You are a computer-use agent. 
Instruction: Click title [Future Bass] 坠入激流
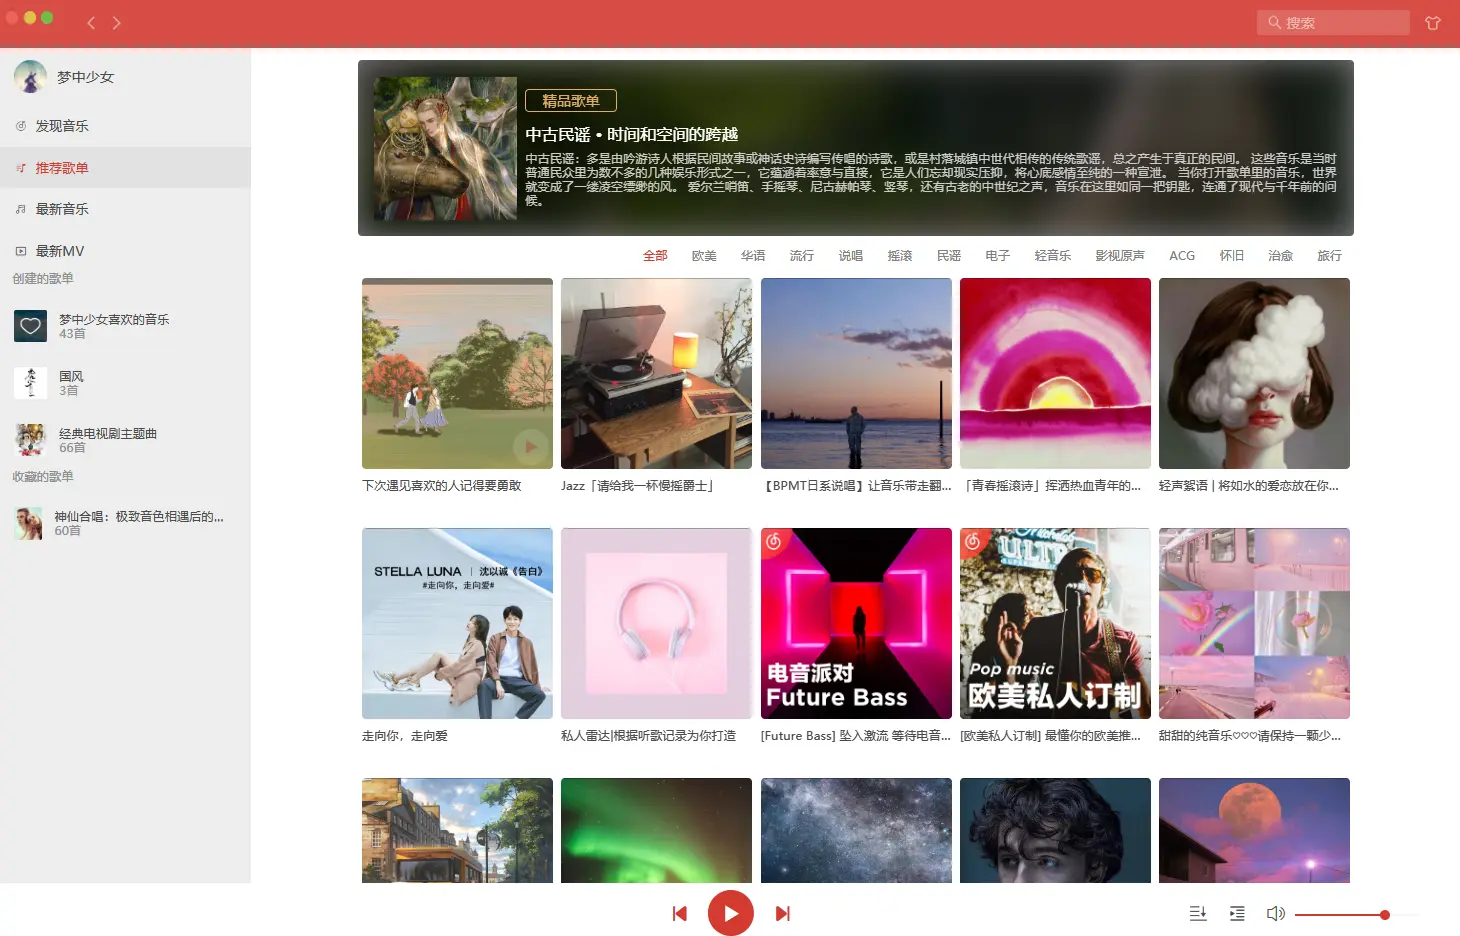tap(856, 736)
